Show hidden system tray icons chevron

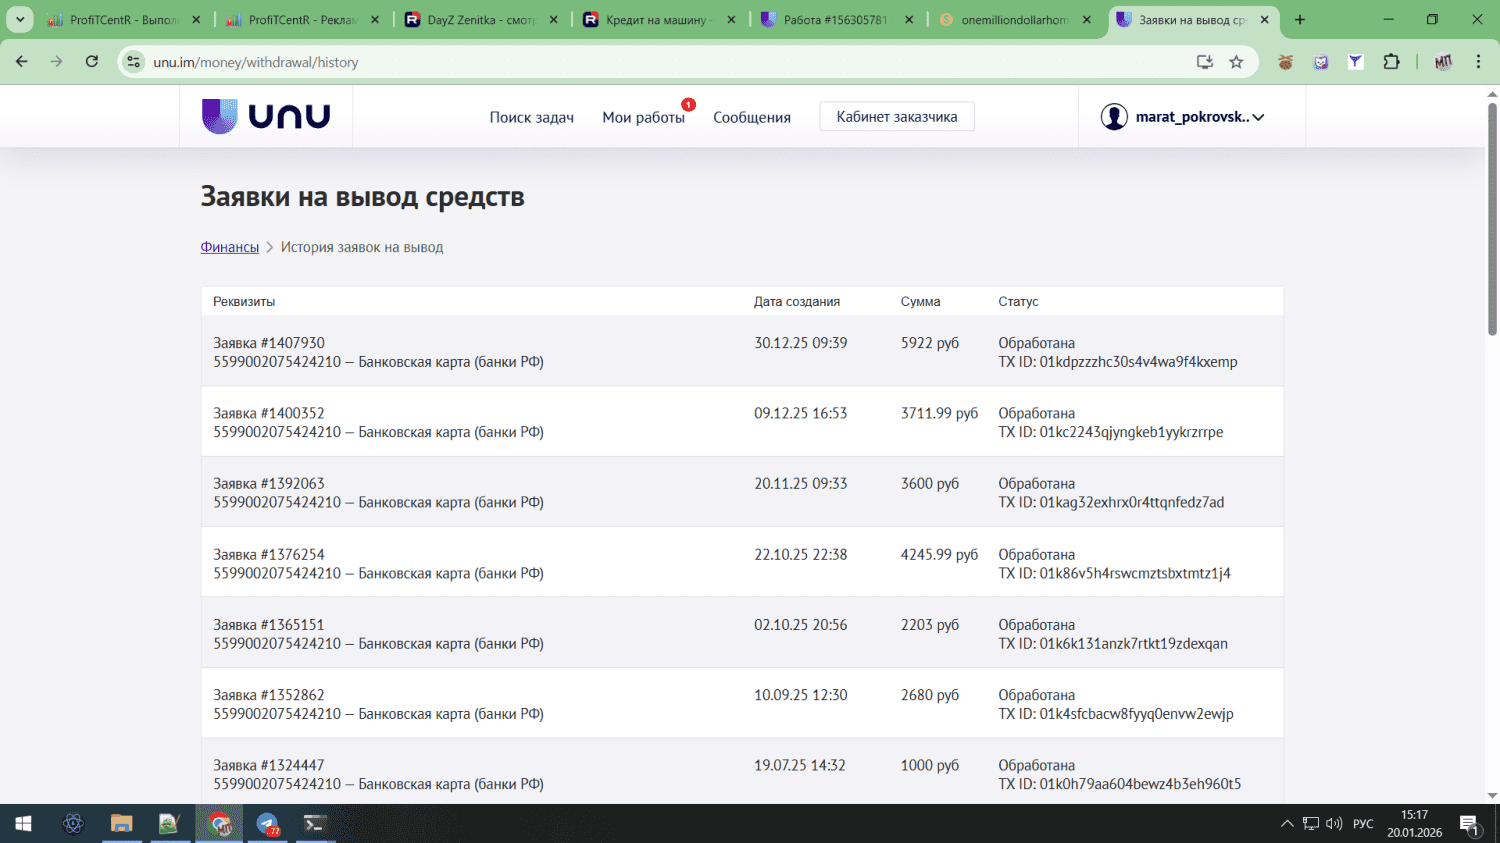click(1286, 824)
